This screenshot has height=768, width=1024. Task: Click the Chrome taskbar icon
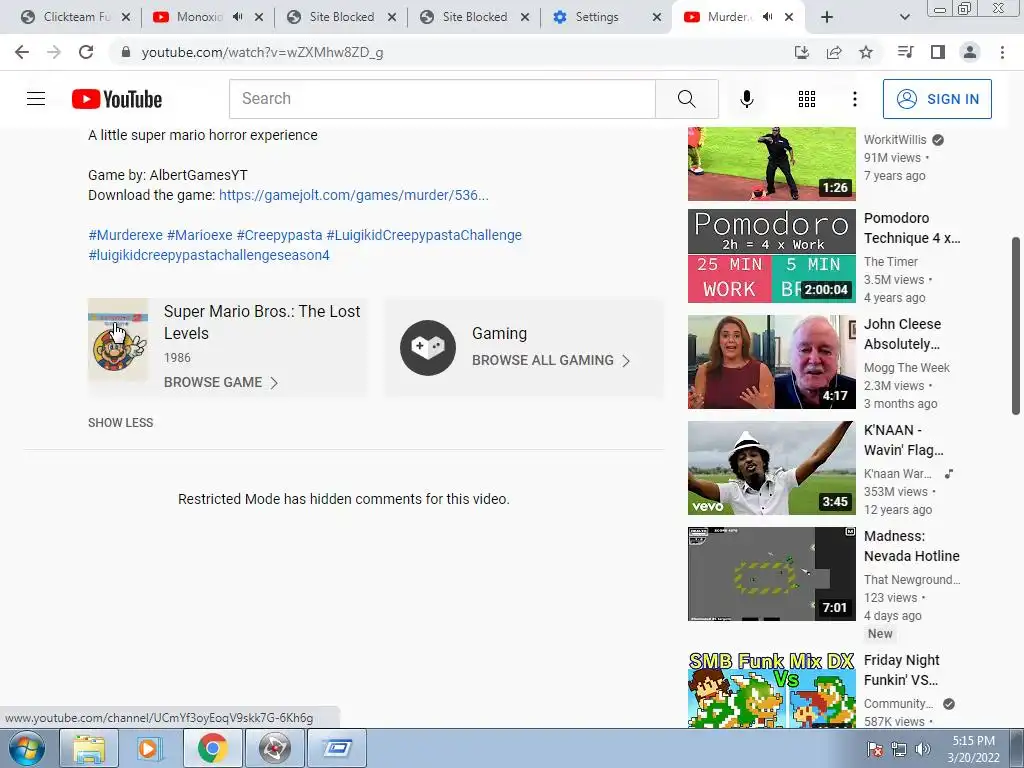[x=212, y=748]
